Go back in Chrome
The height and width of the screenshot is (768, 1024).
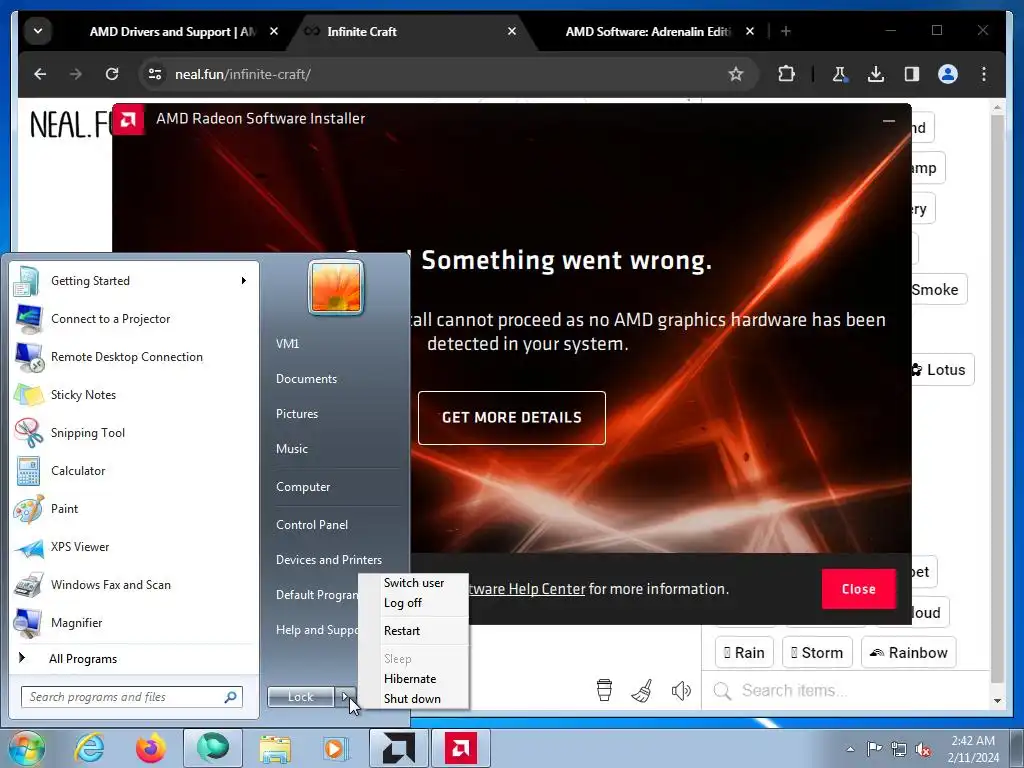click(x=40, y=74)
